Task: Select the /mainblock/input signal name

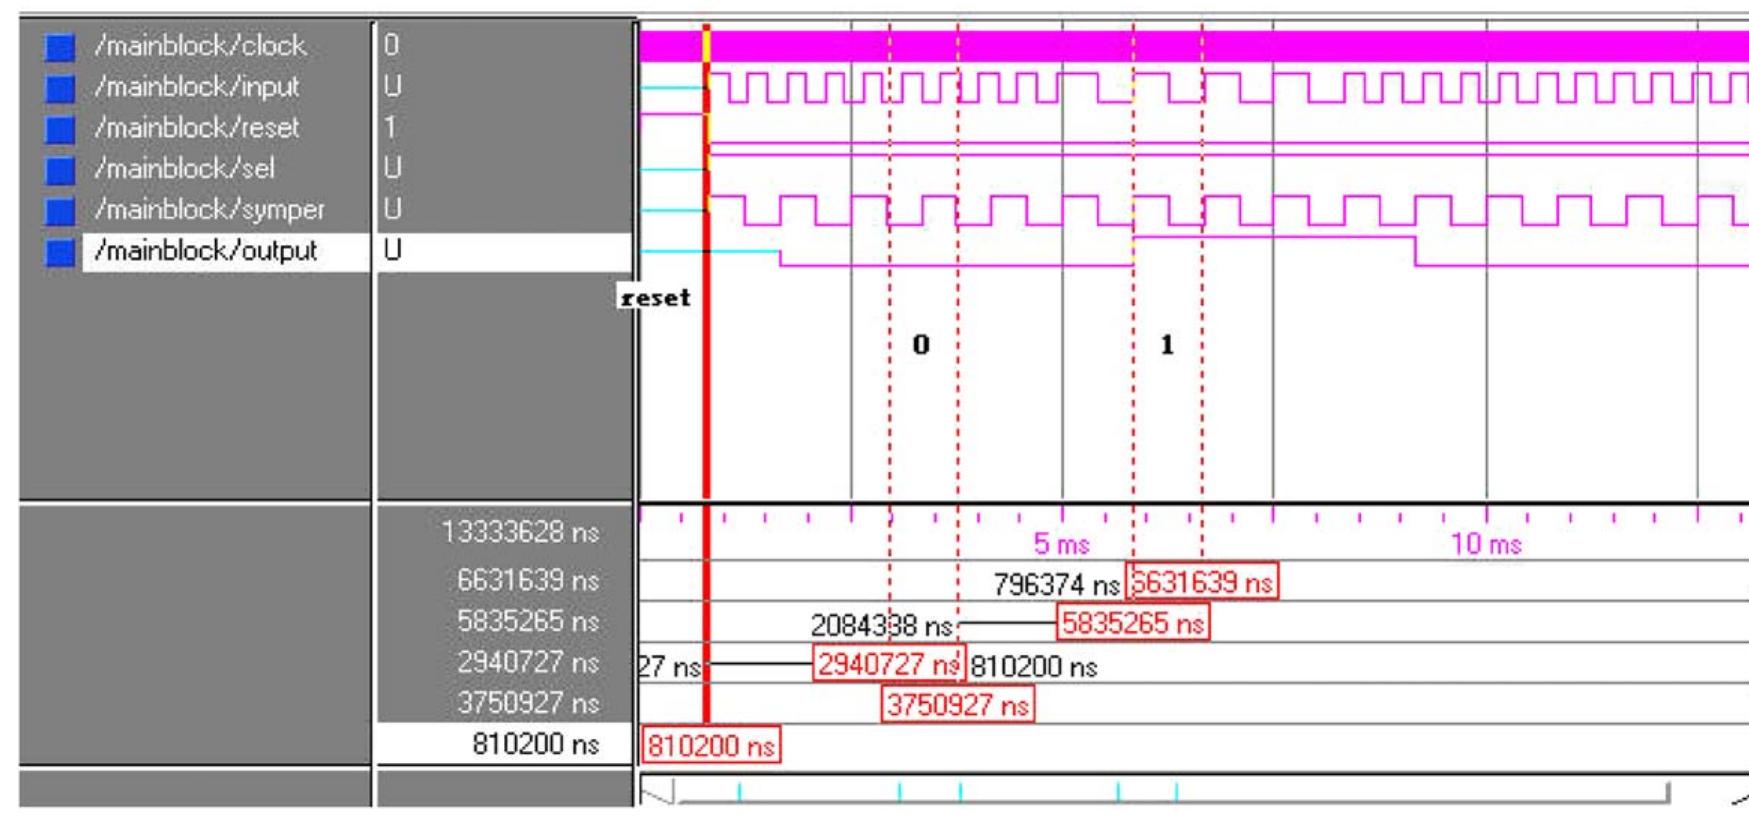Action: (196, 87)
